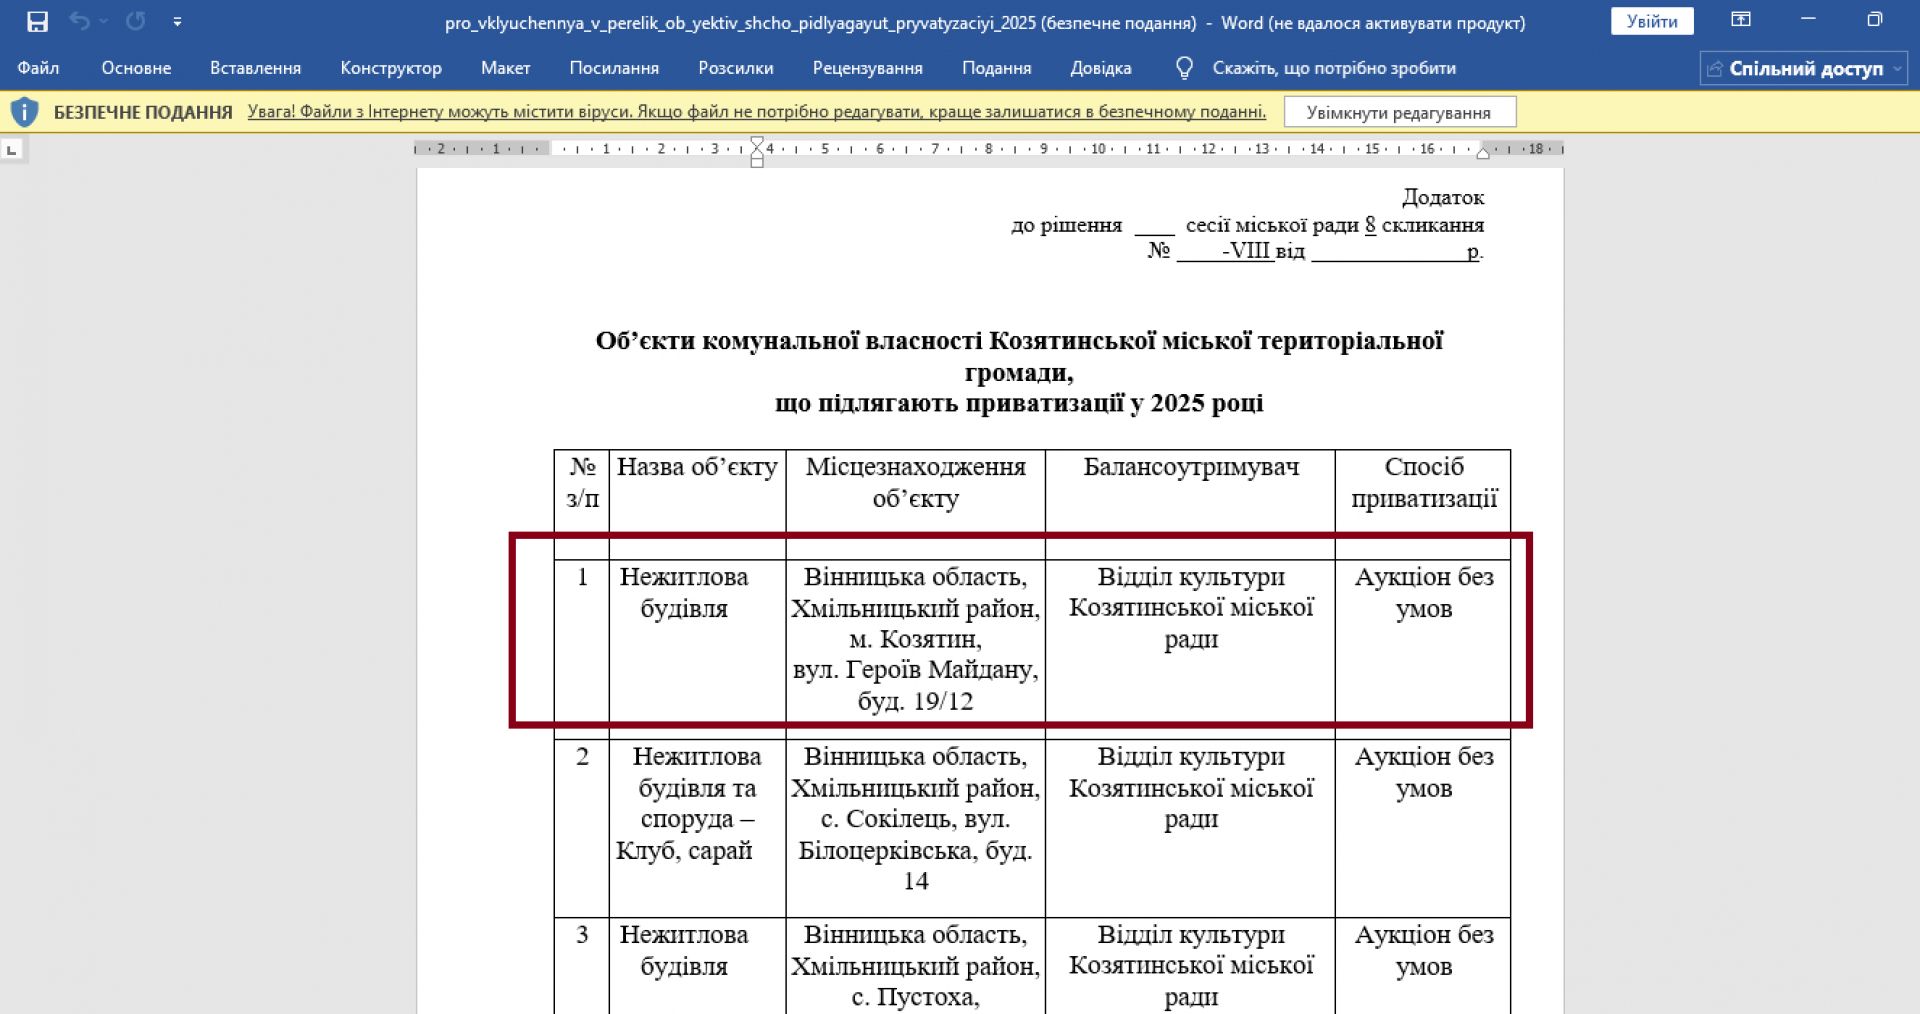This screenshot has height=1014, width=1920.
Task: Expand the Спільний доступ share dropdown
Action: click(x=1897, y=69)
